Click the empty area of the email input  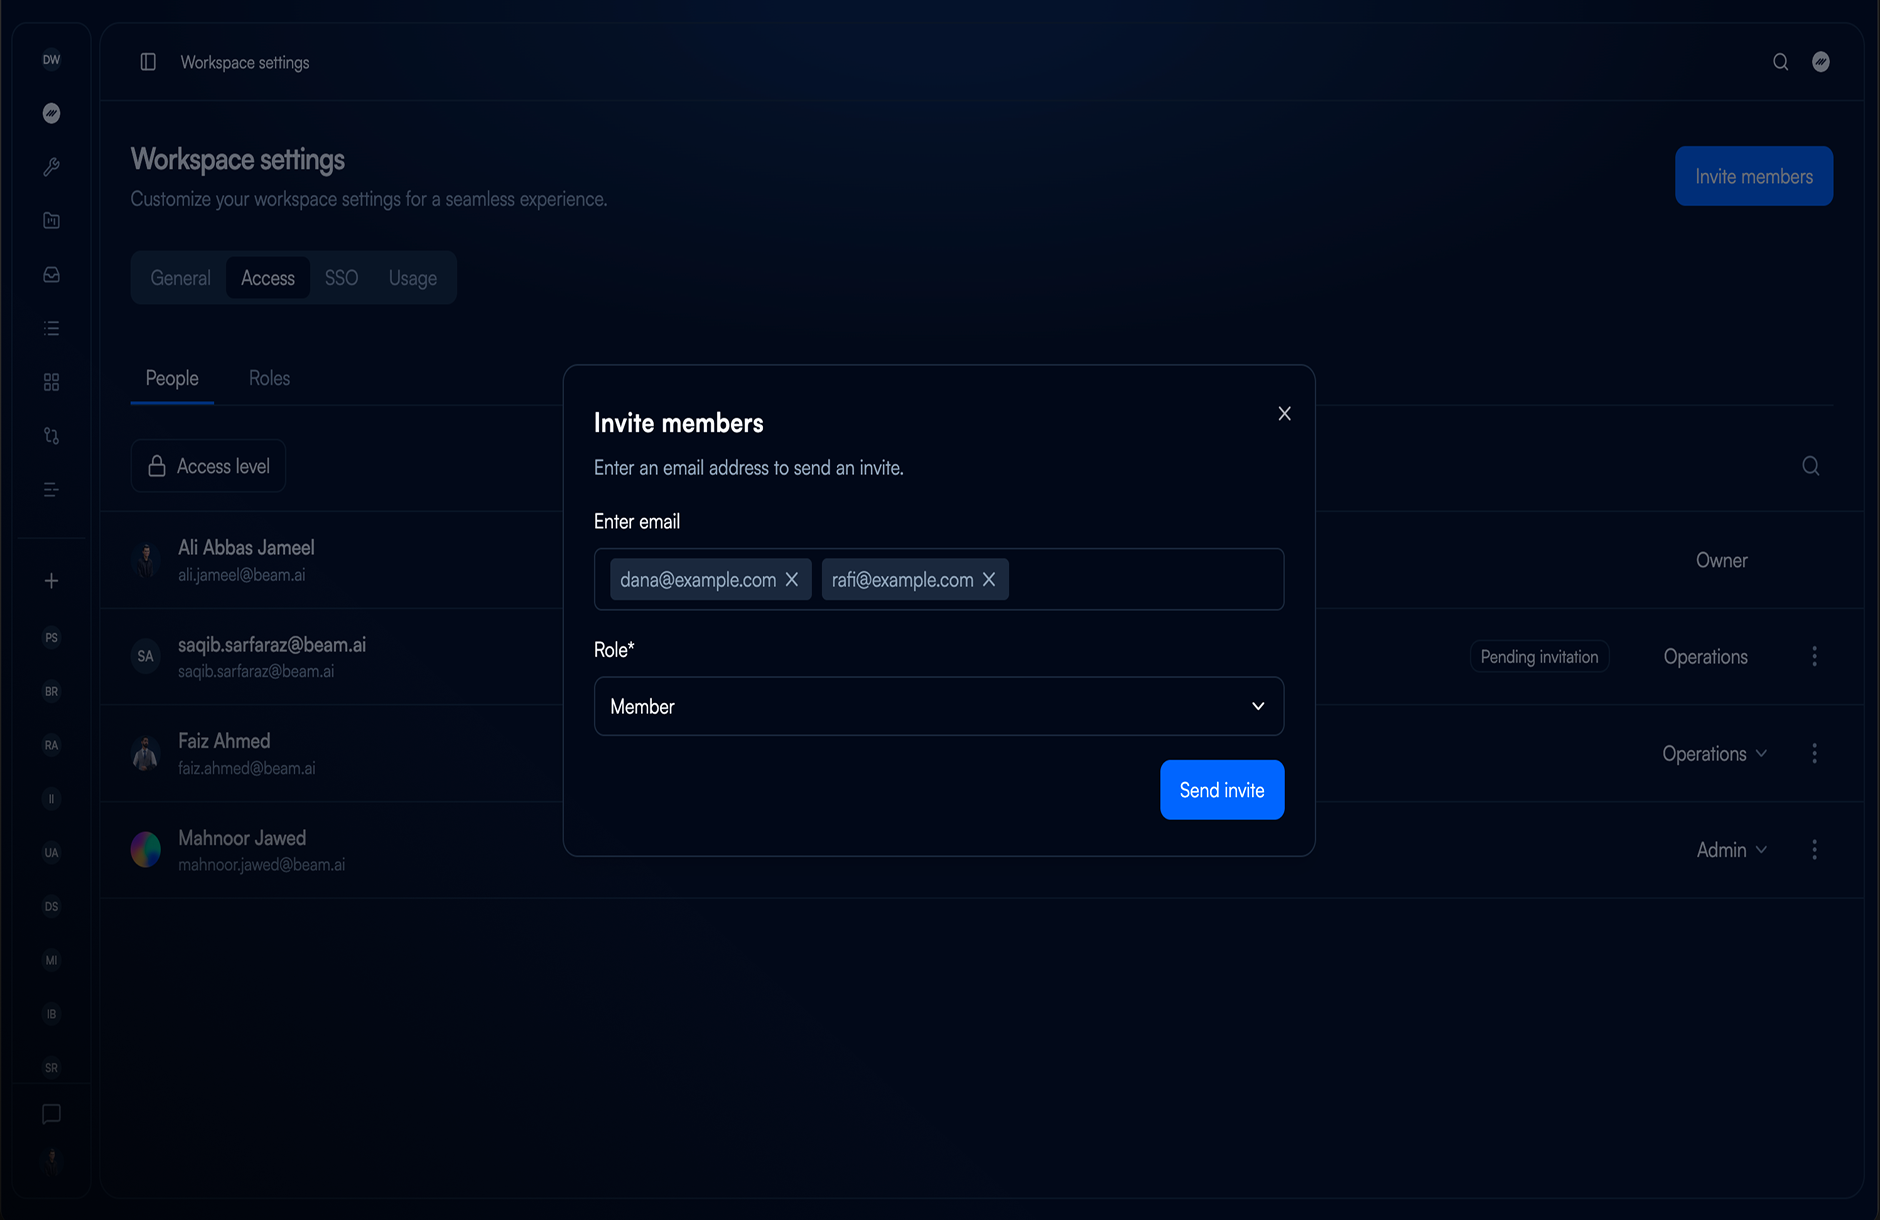pyautogui.click(x=1145, y=579)
